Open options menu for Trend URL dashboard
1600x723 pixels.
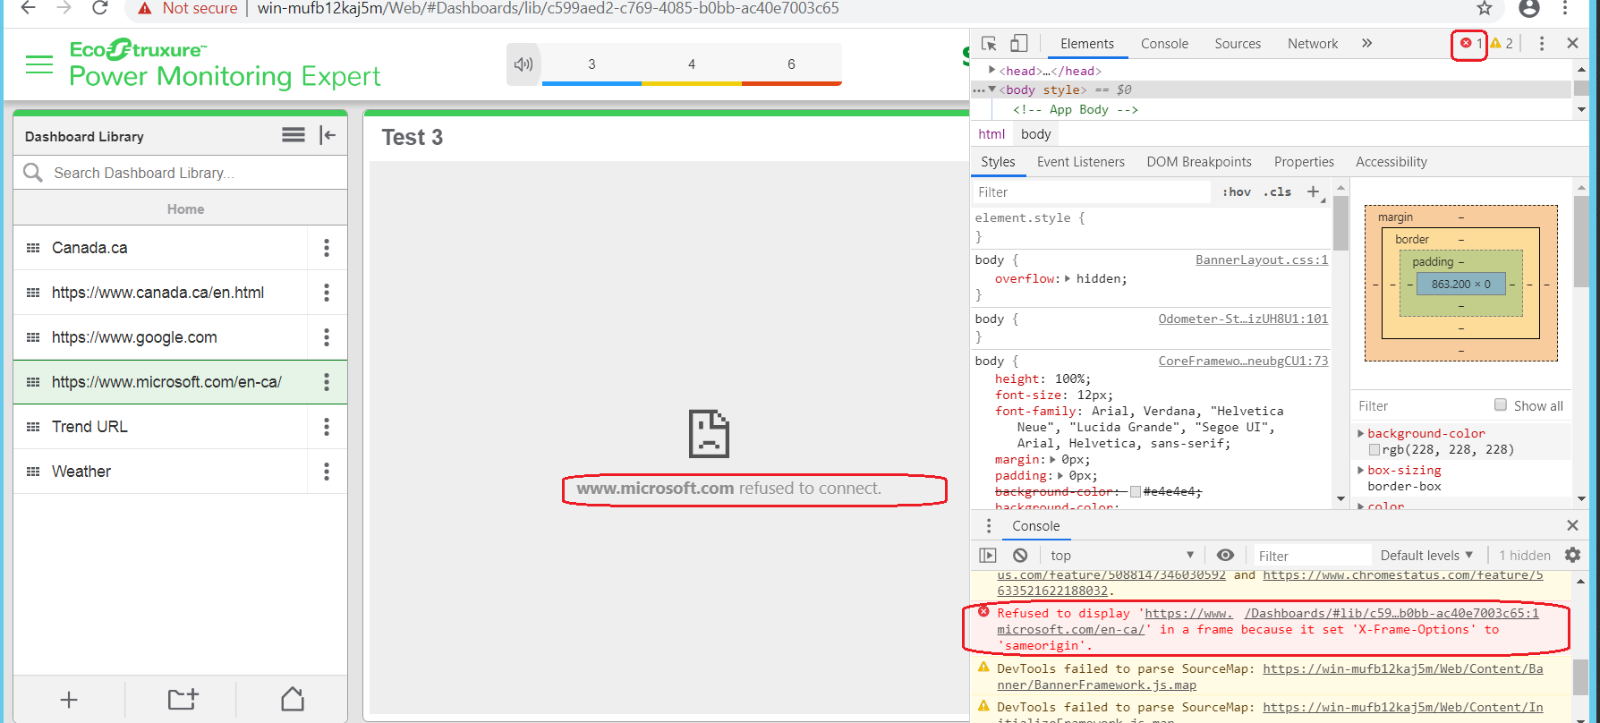pos(326,427)
